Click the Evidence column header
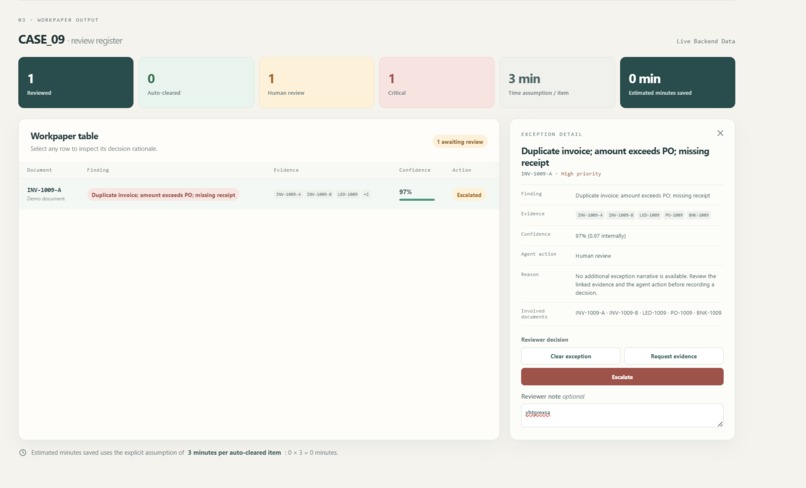The height and width of the screenshot is (488, 806). (x=286, y=170)
